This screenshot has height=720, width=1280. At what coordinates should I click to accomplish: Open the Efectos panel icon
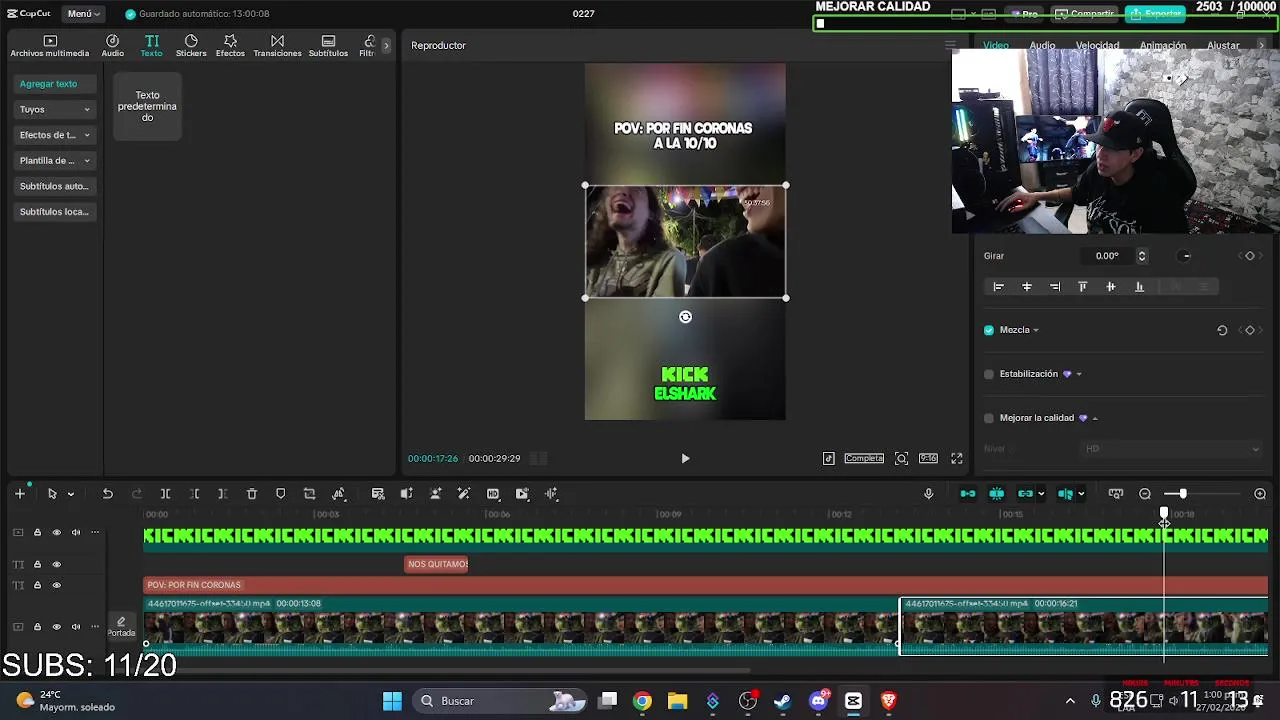pyautogui.click(x=230, y=45)
